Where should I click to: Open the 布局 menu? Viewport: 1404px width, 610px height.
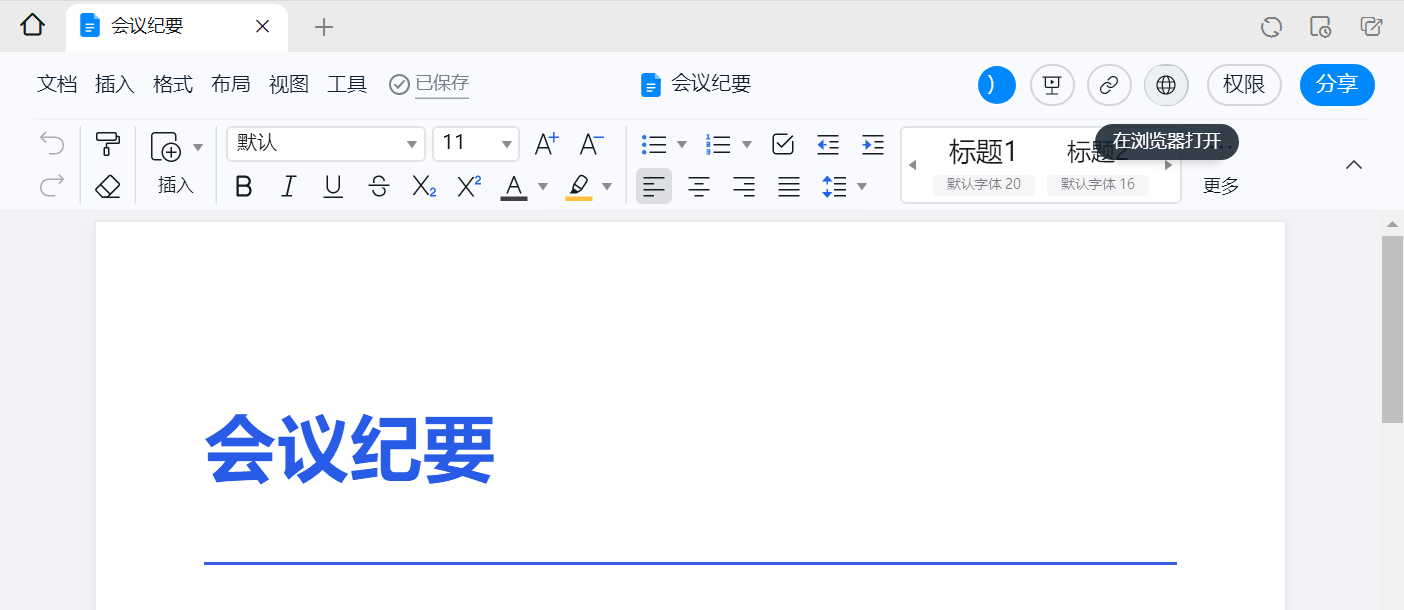[231, 84]
